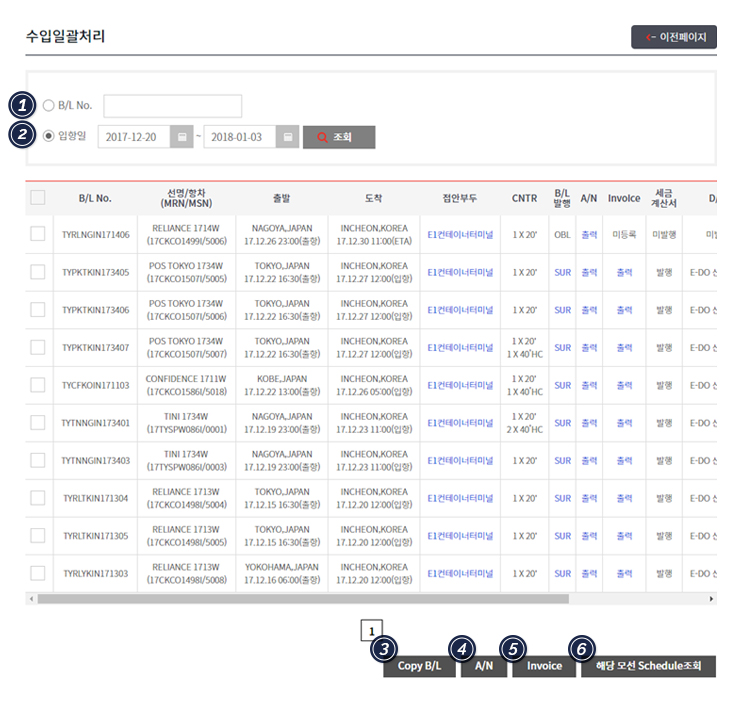Select the B/L No. radio button

(49, 105)
